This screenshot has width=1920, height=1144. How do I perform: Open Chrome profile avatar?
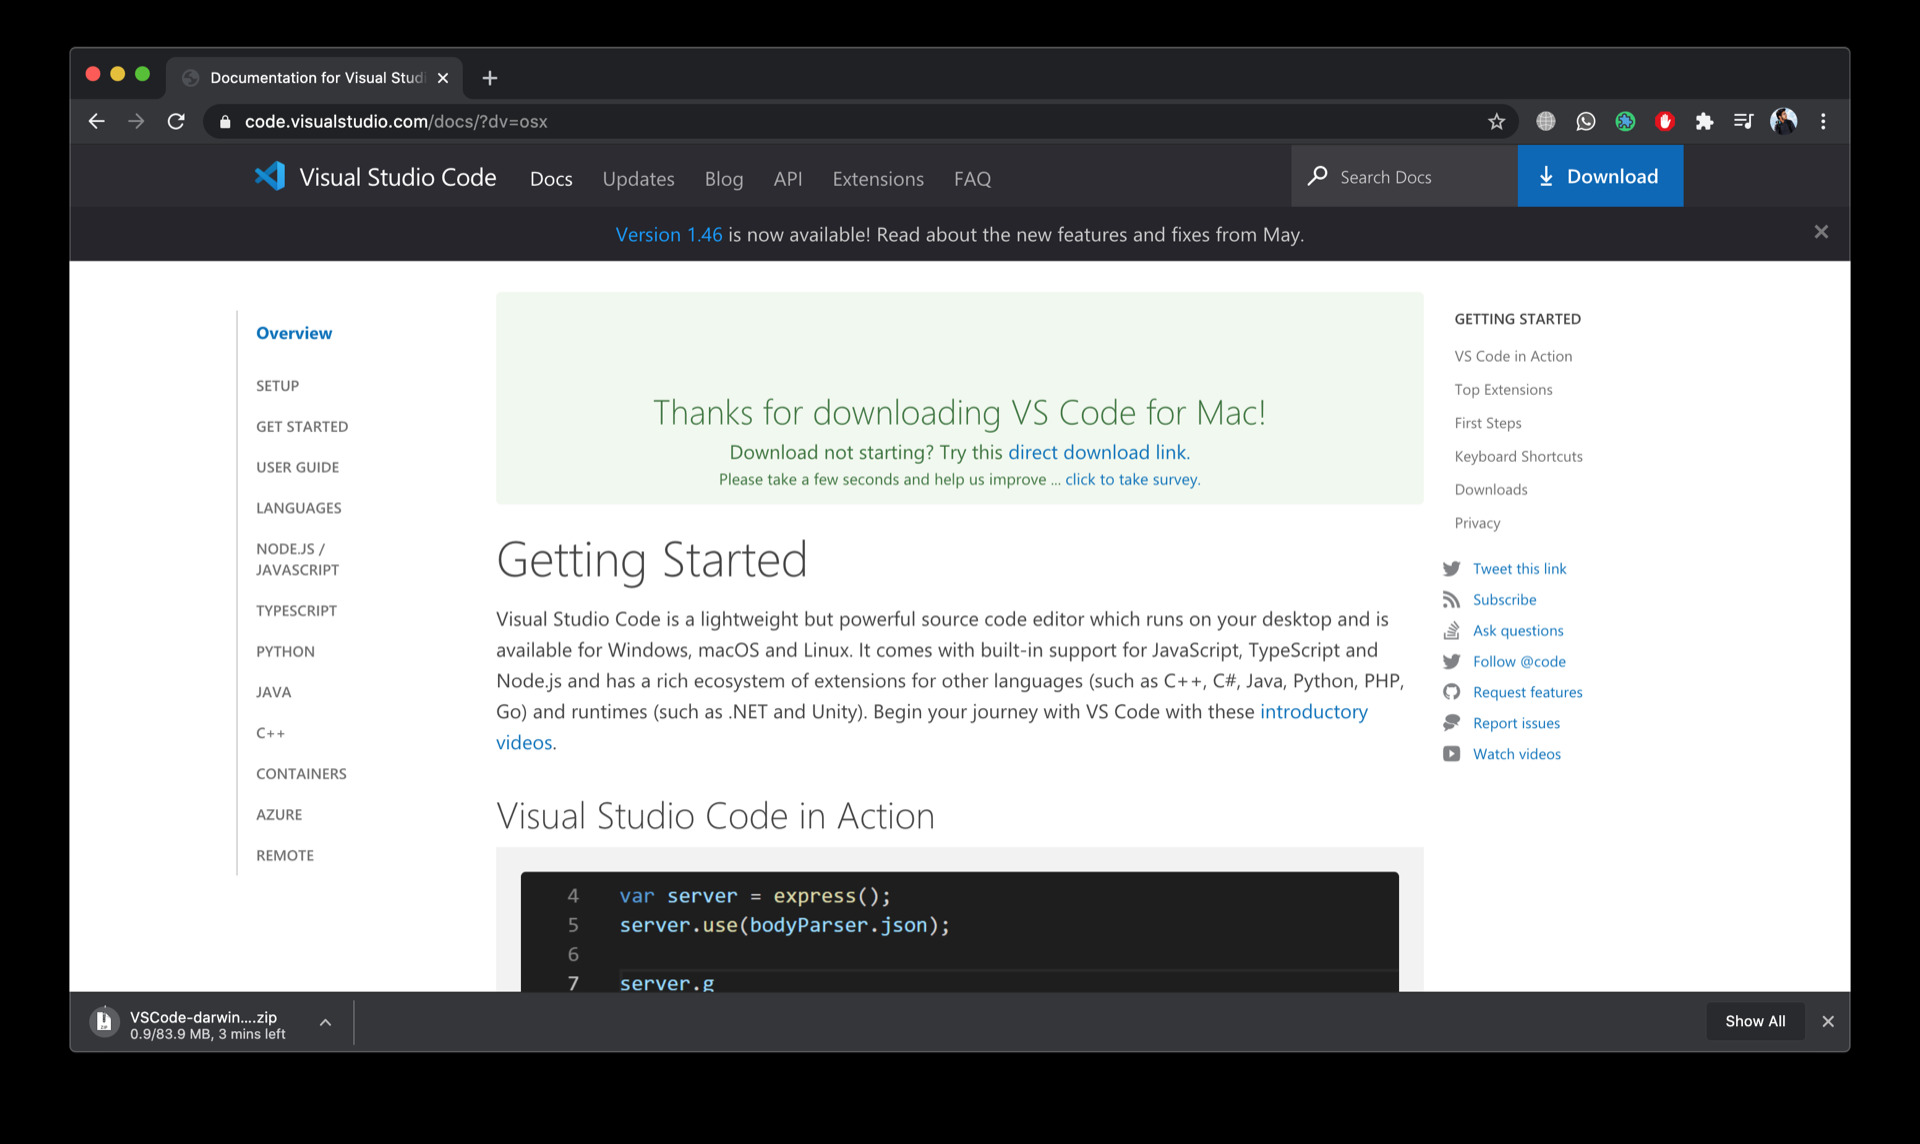coord(1783,121)
